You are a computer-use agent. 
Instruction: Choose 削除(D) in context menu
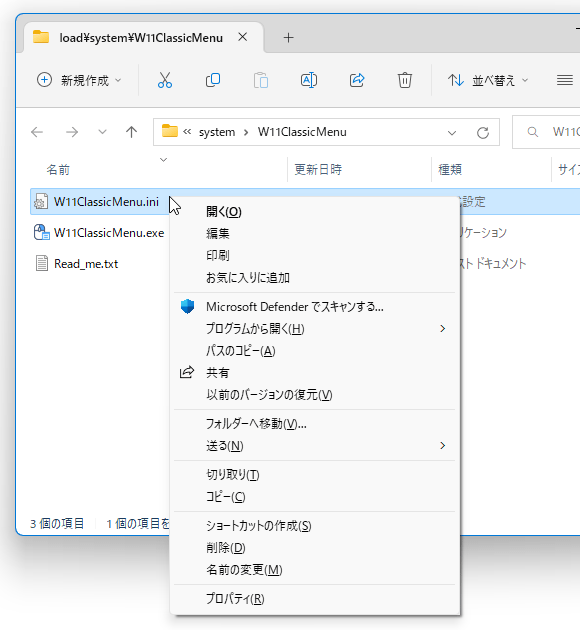(x=314, y=548)
